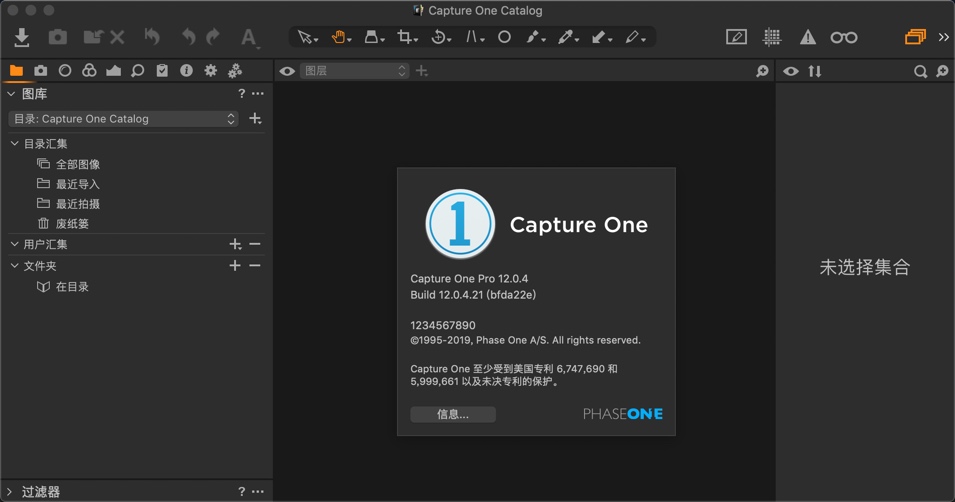This screenshot has height=502, width=955.
Task: Collapse the 图库 panel chevron
Action: point(11,94)
